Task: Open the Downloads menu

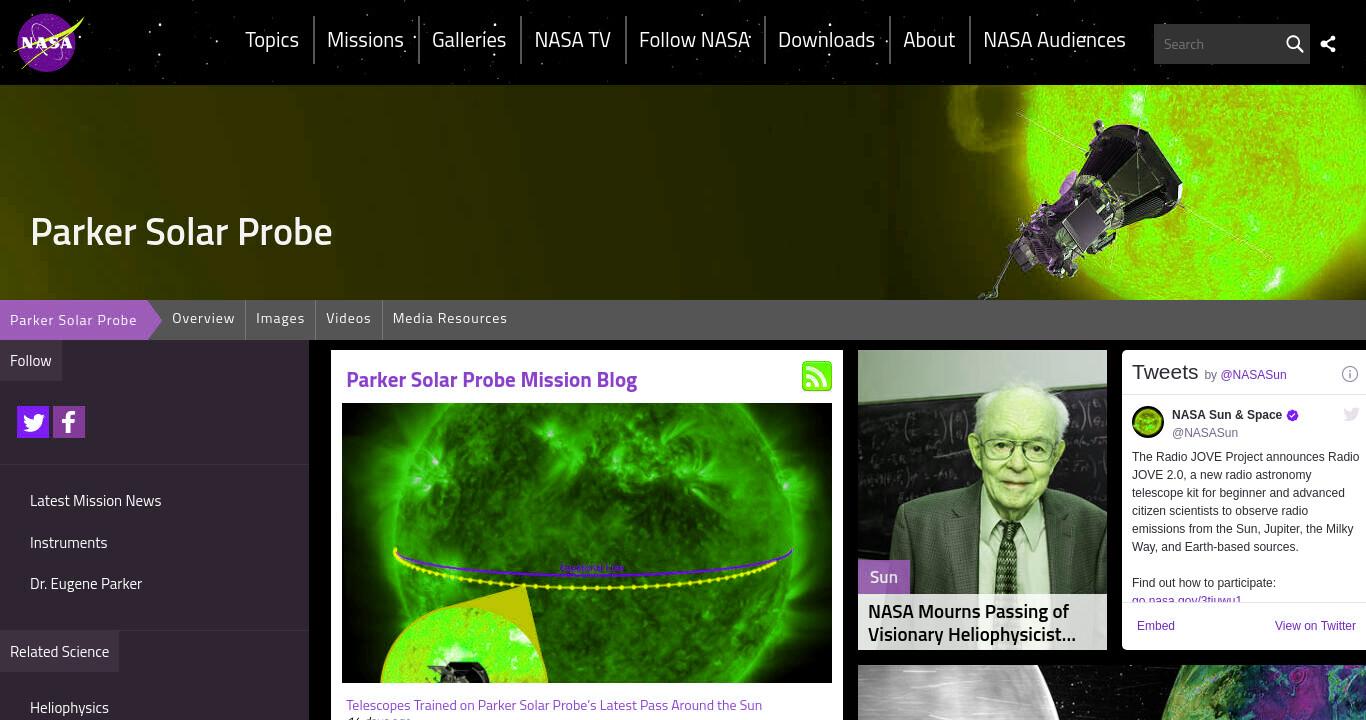Action: [826, 40]
